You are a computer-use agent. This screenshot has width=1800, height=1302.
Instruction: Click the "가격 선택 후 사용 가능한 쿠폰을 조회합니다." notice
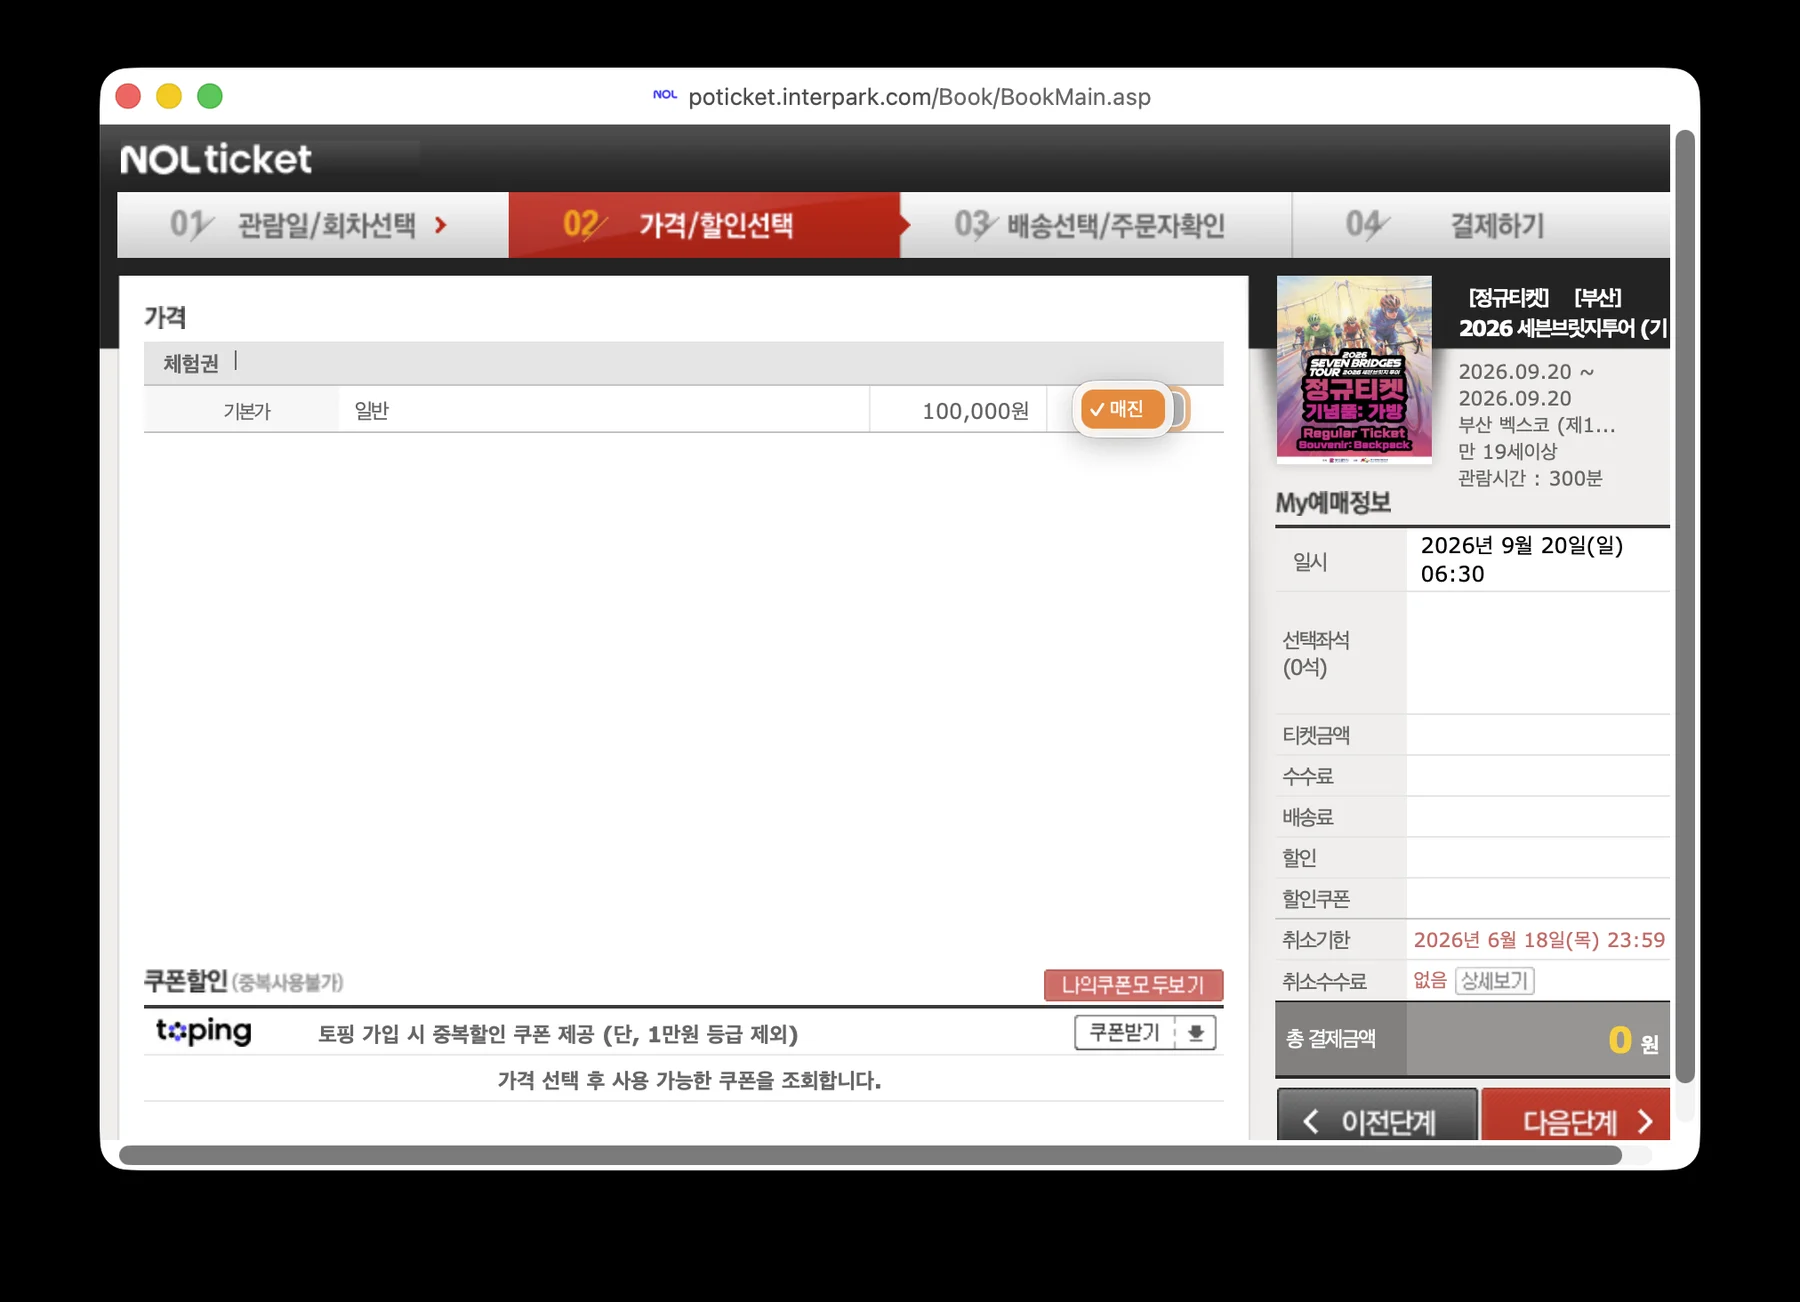click(689, 1080)
